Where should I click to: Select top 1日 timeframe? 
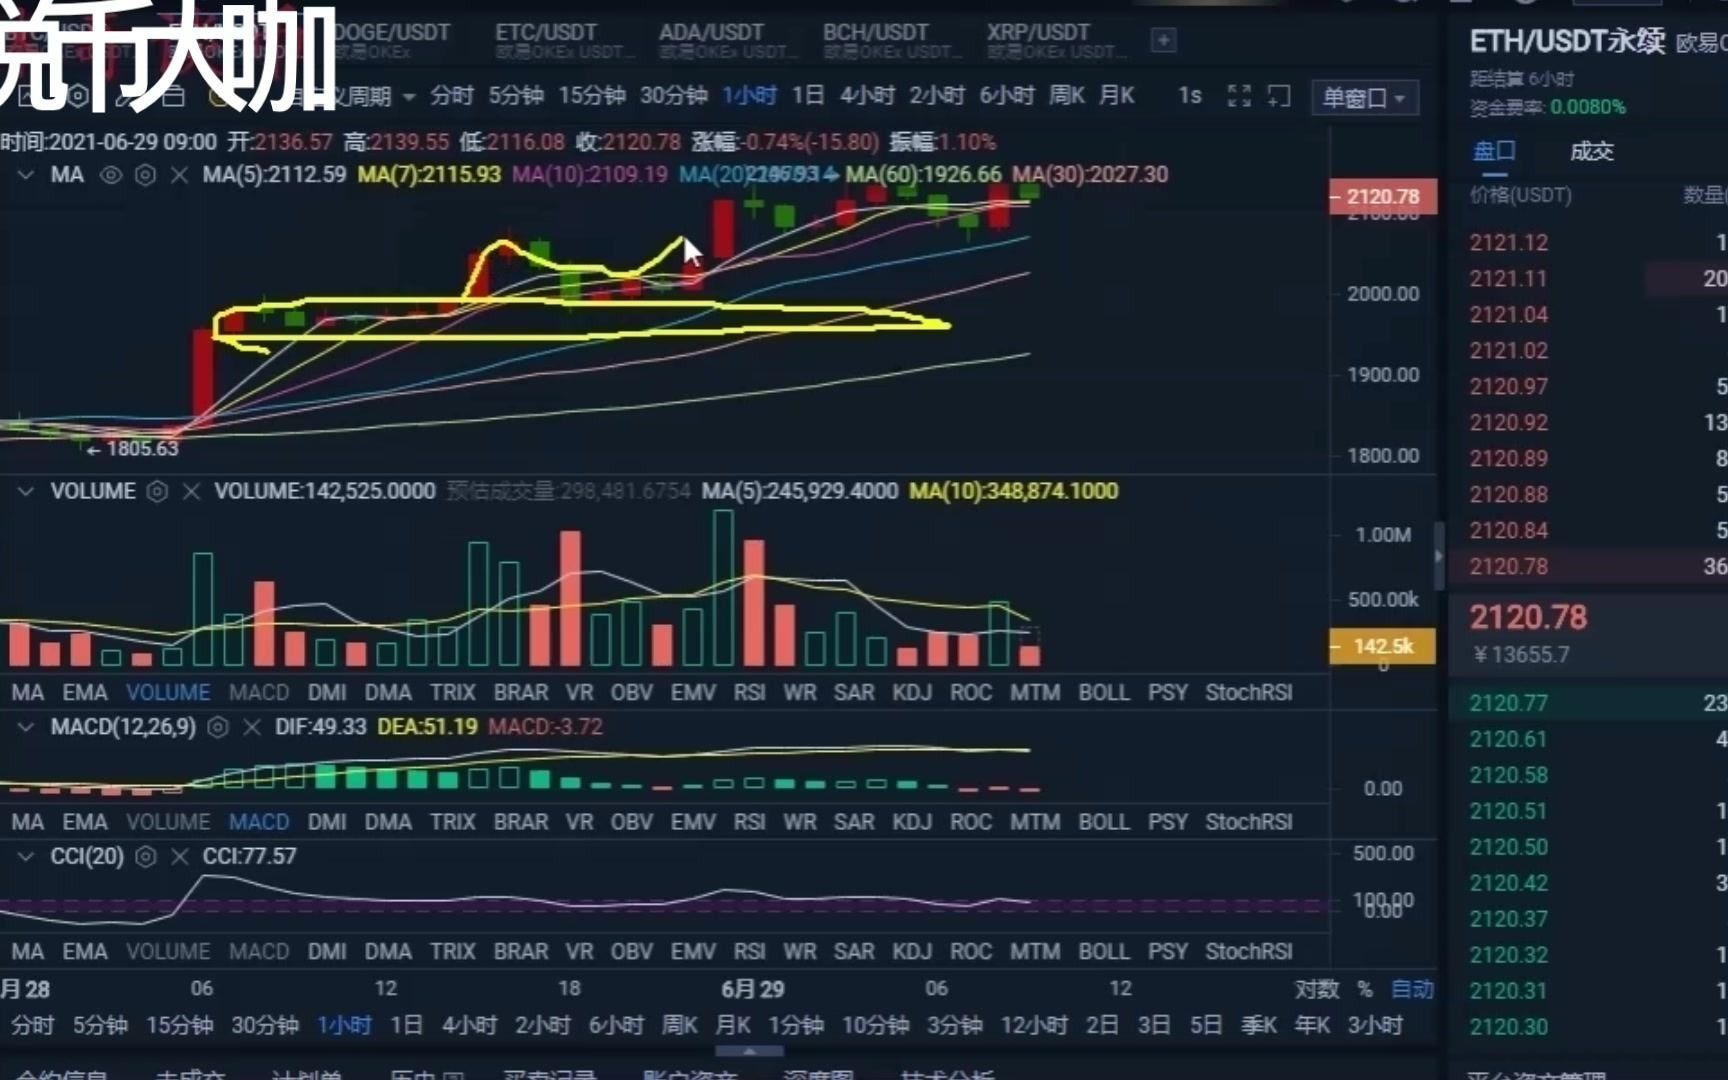[808, 96]
